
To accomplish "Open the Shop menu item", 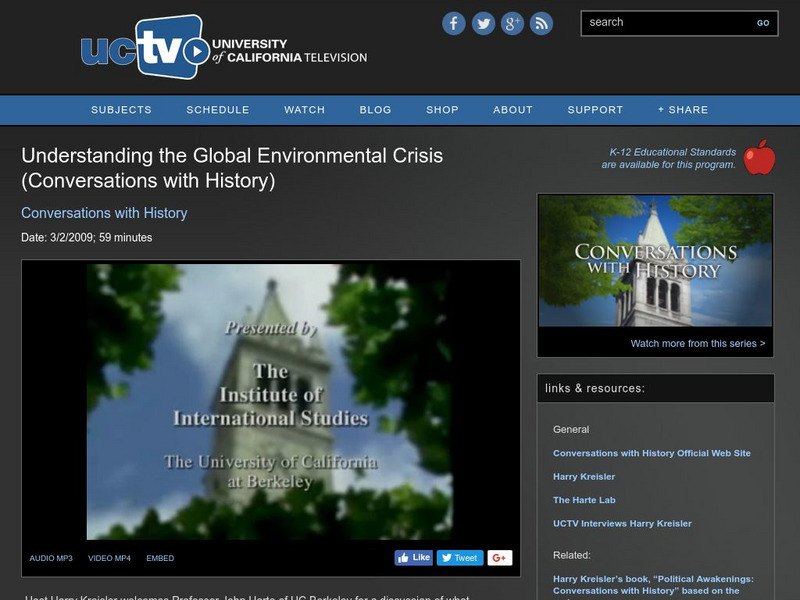I will point(442,110).
